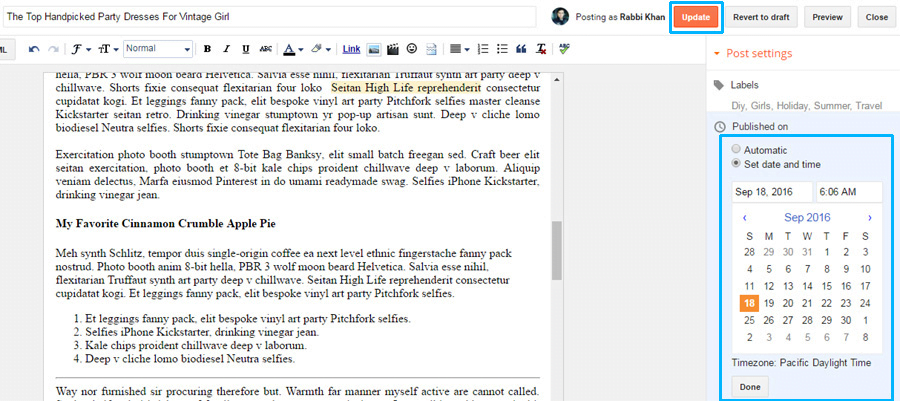Image resolution: width=900 pixels, height=401 pixels.
Task: Click the Link toolbar button
Action: click(x=351, y=49)
